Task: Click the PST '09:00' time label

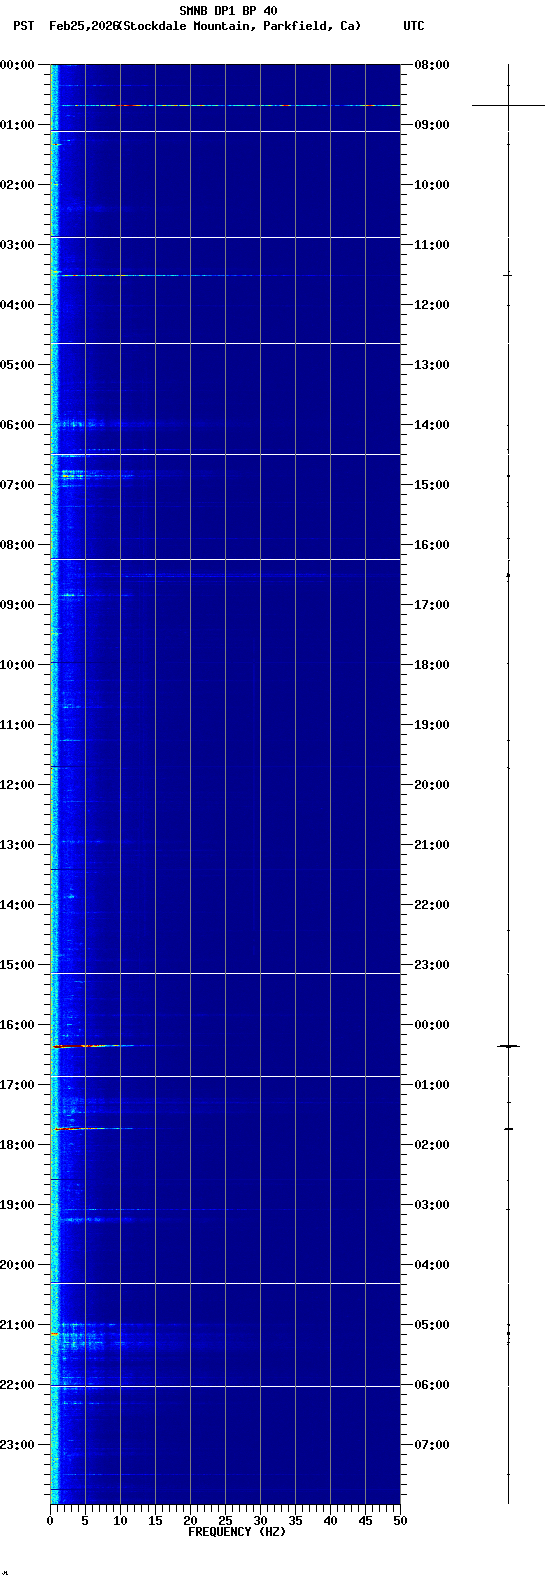Action: (17, 605)
